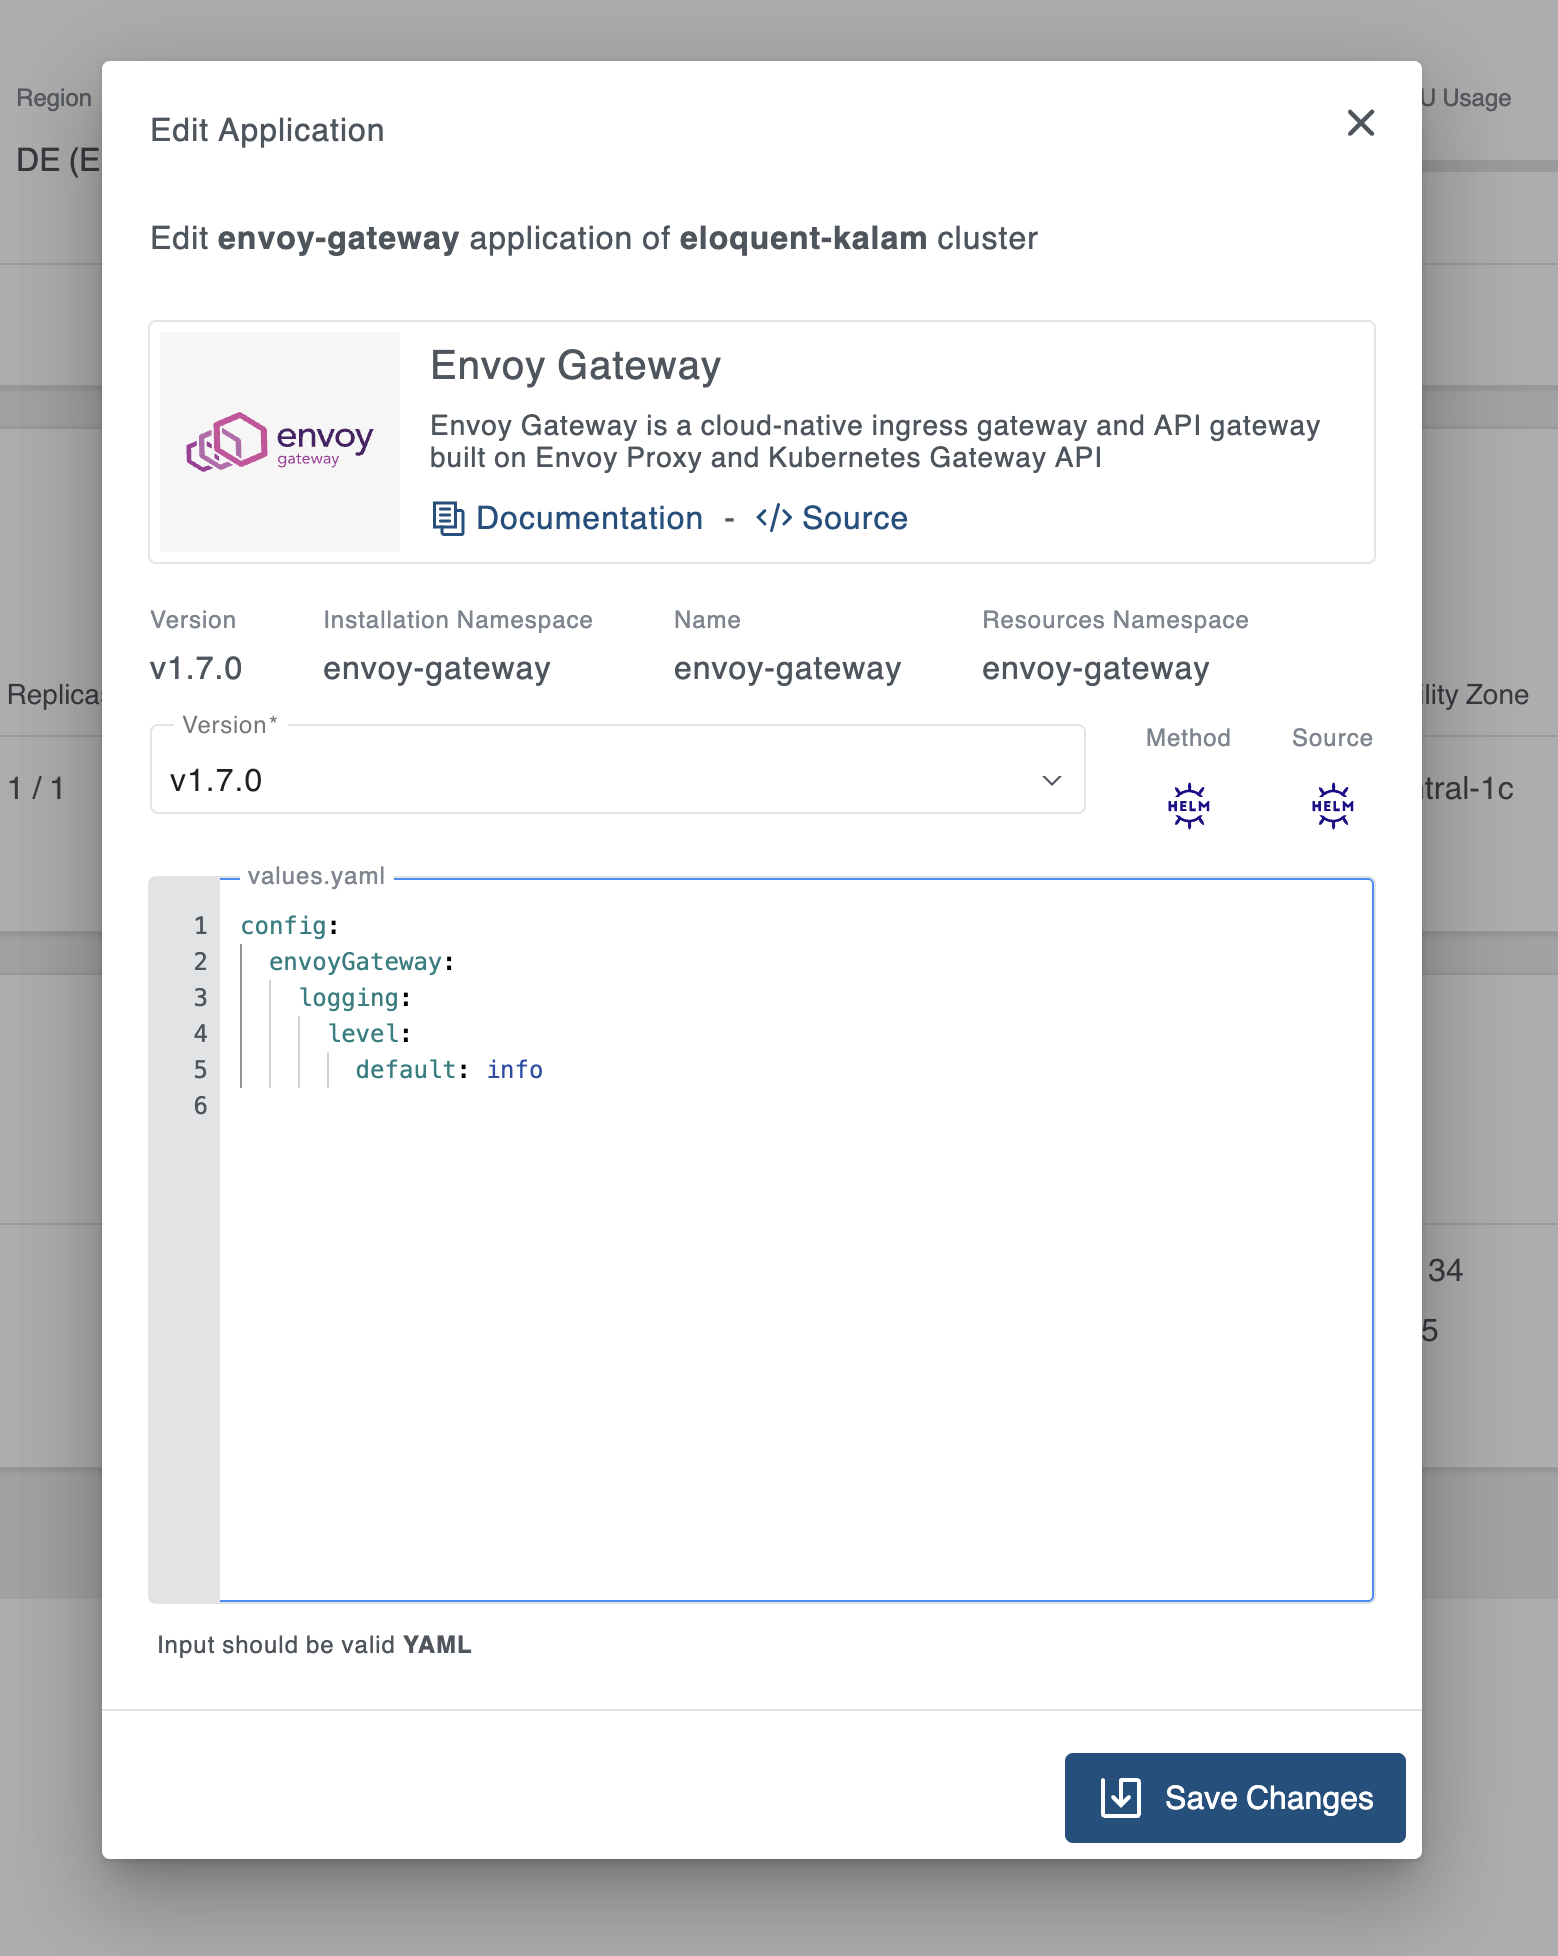Screen dimensions: 1558x1956
Task: Click the 'default:' key in editor
Action: coord(412,1070)
